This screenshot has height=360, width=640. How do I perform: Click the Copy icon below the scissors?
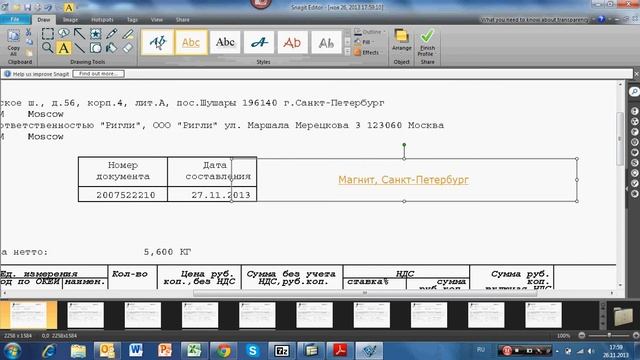point(29,42)
